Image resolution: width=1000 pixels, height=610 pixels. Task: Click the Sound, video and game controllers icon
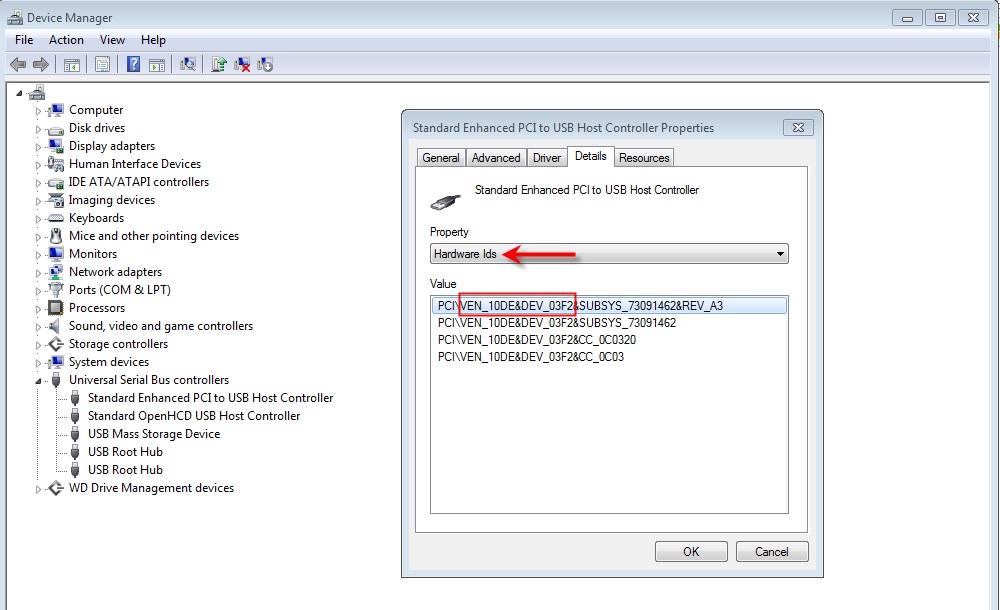[55, 326]
